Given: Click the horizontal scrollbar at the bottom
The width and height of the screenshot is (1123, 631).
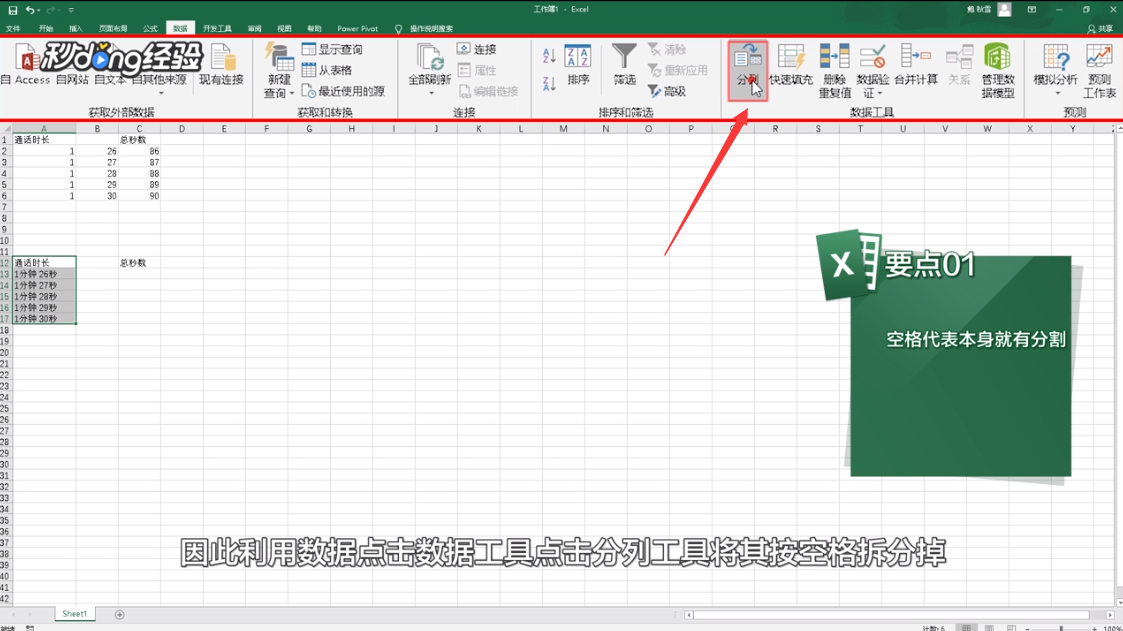Looking at the screenshot, I should click(891, 615).
